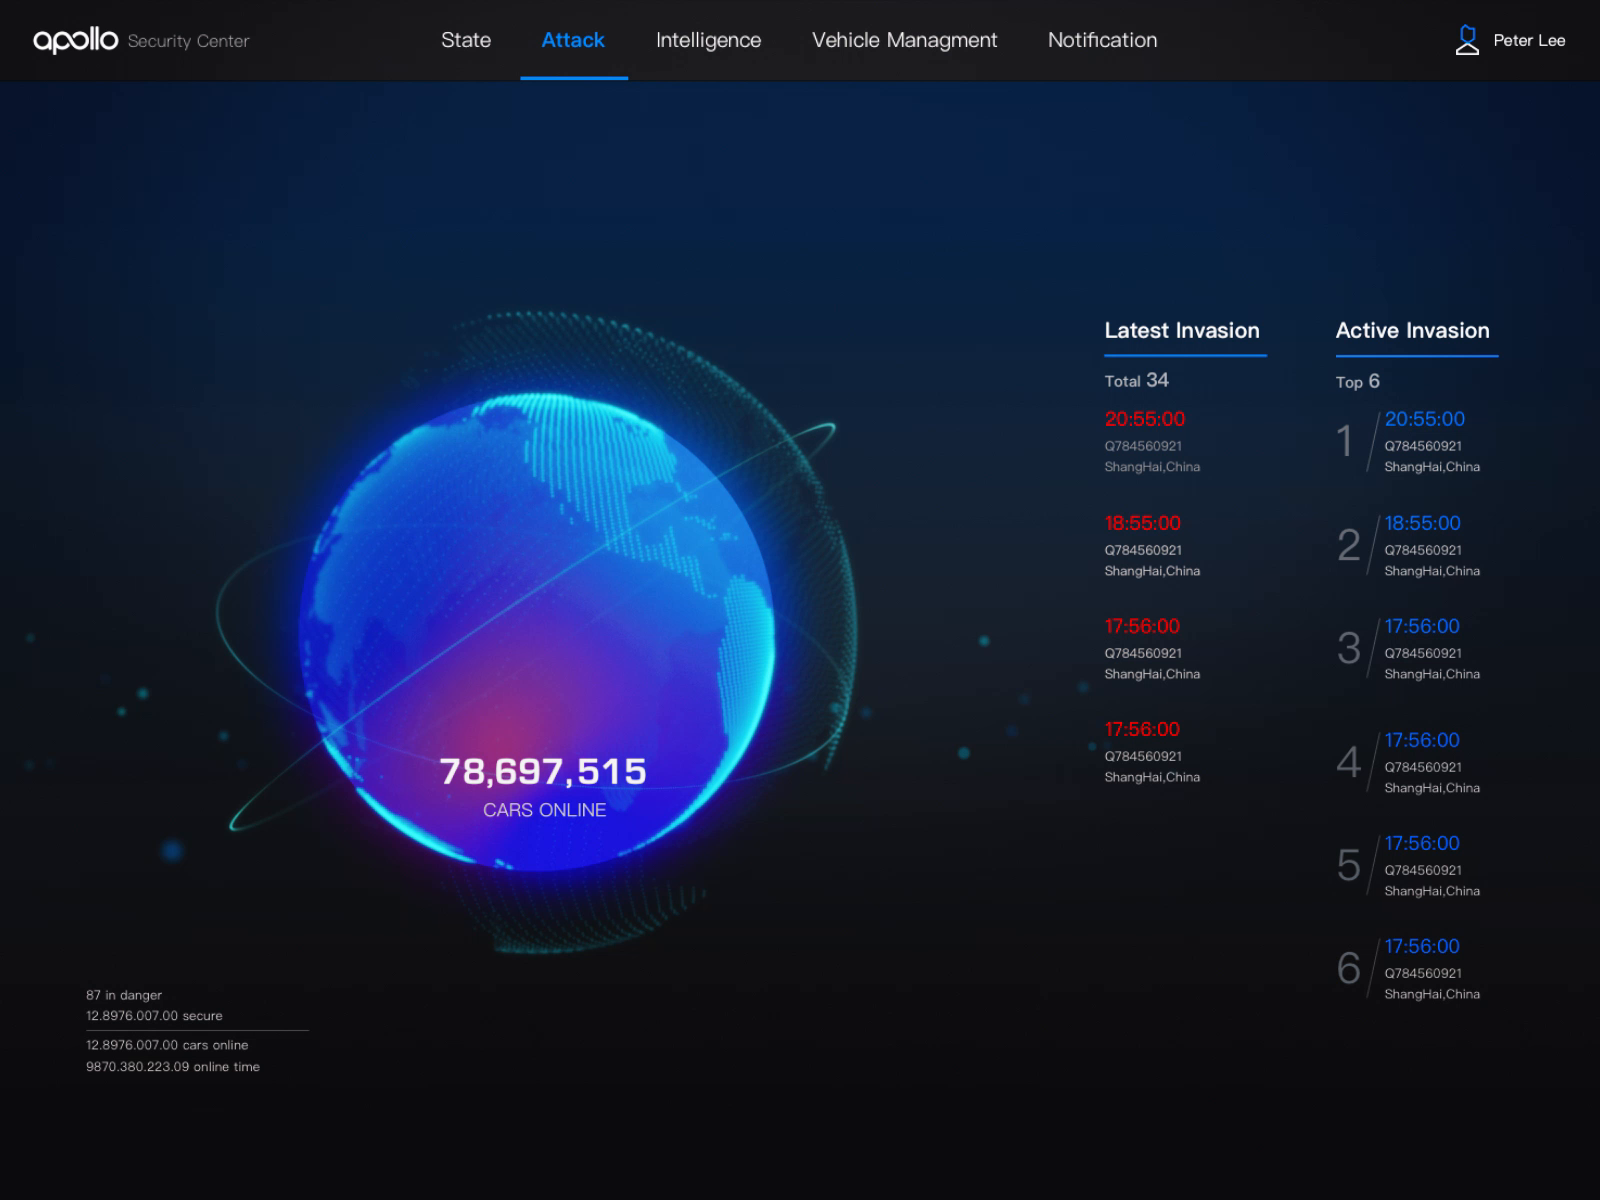
Task: Click the Total 34 count
Action: point(1137,380)
